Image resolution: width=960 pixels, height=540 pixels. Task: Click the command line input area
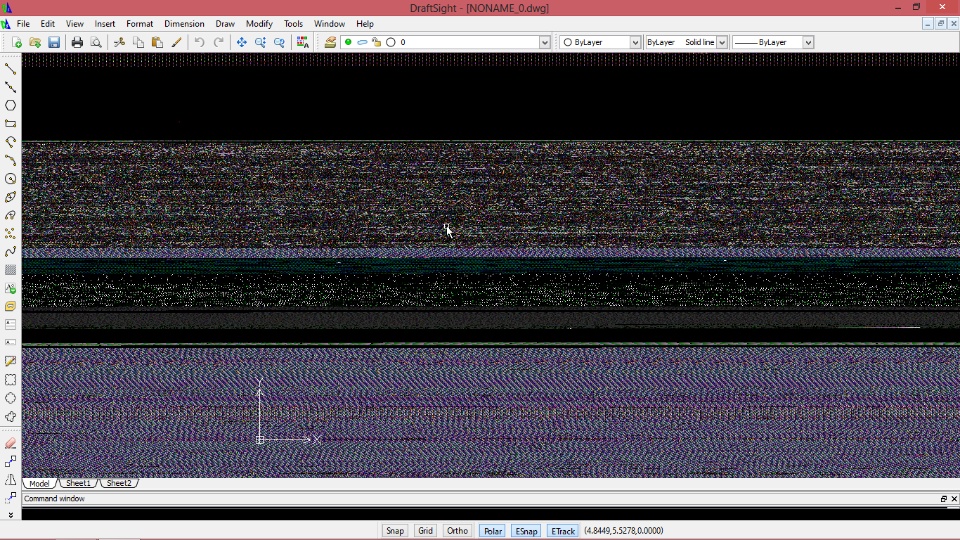[x=490, y=514]
